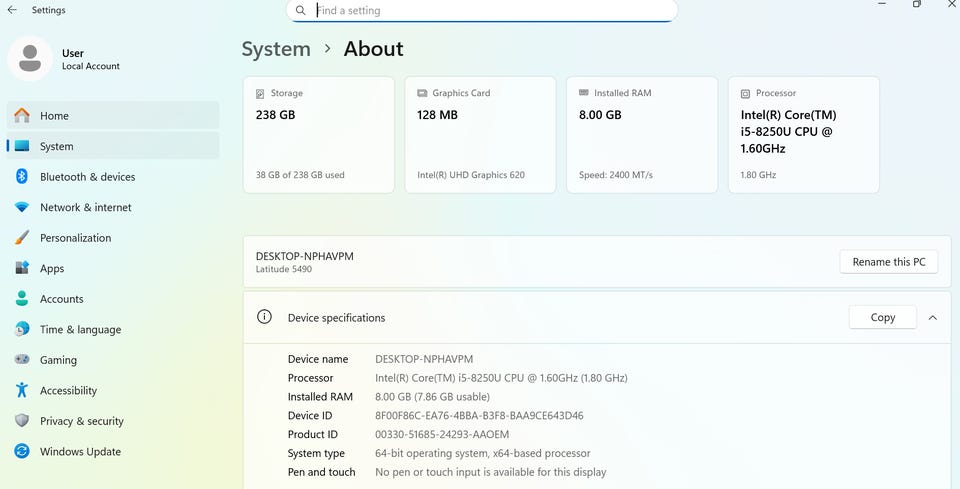Focus the Find a setting search box
The image size is (960, 489).
tap(490, 11)
